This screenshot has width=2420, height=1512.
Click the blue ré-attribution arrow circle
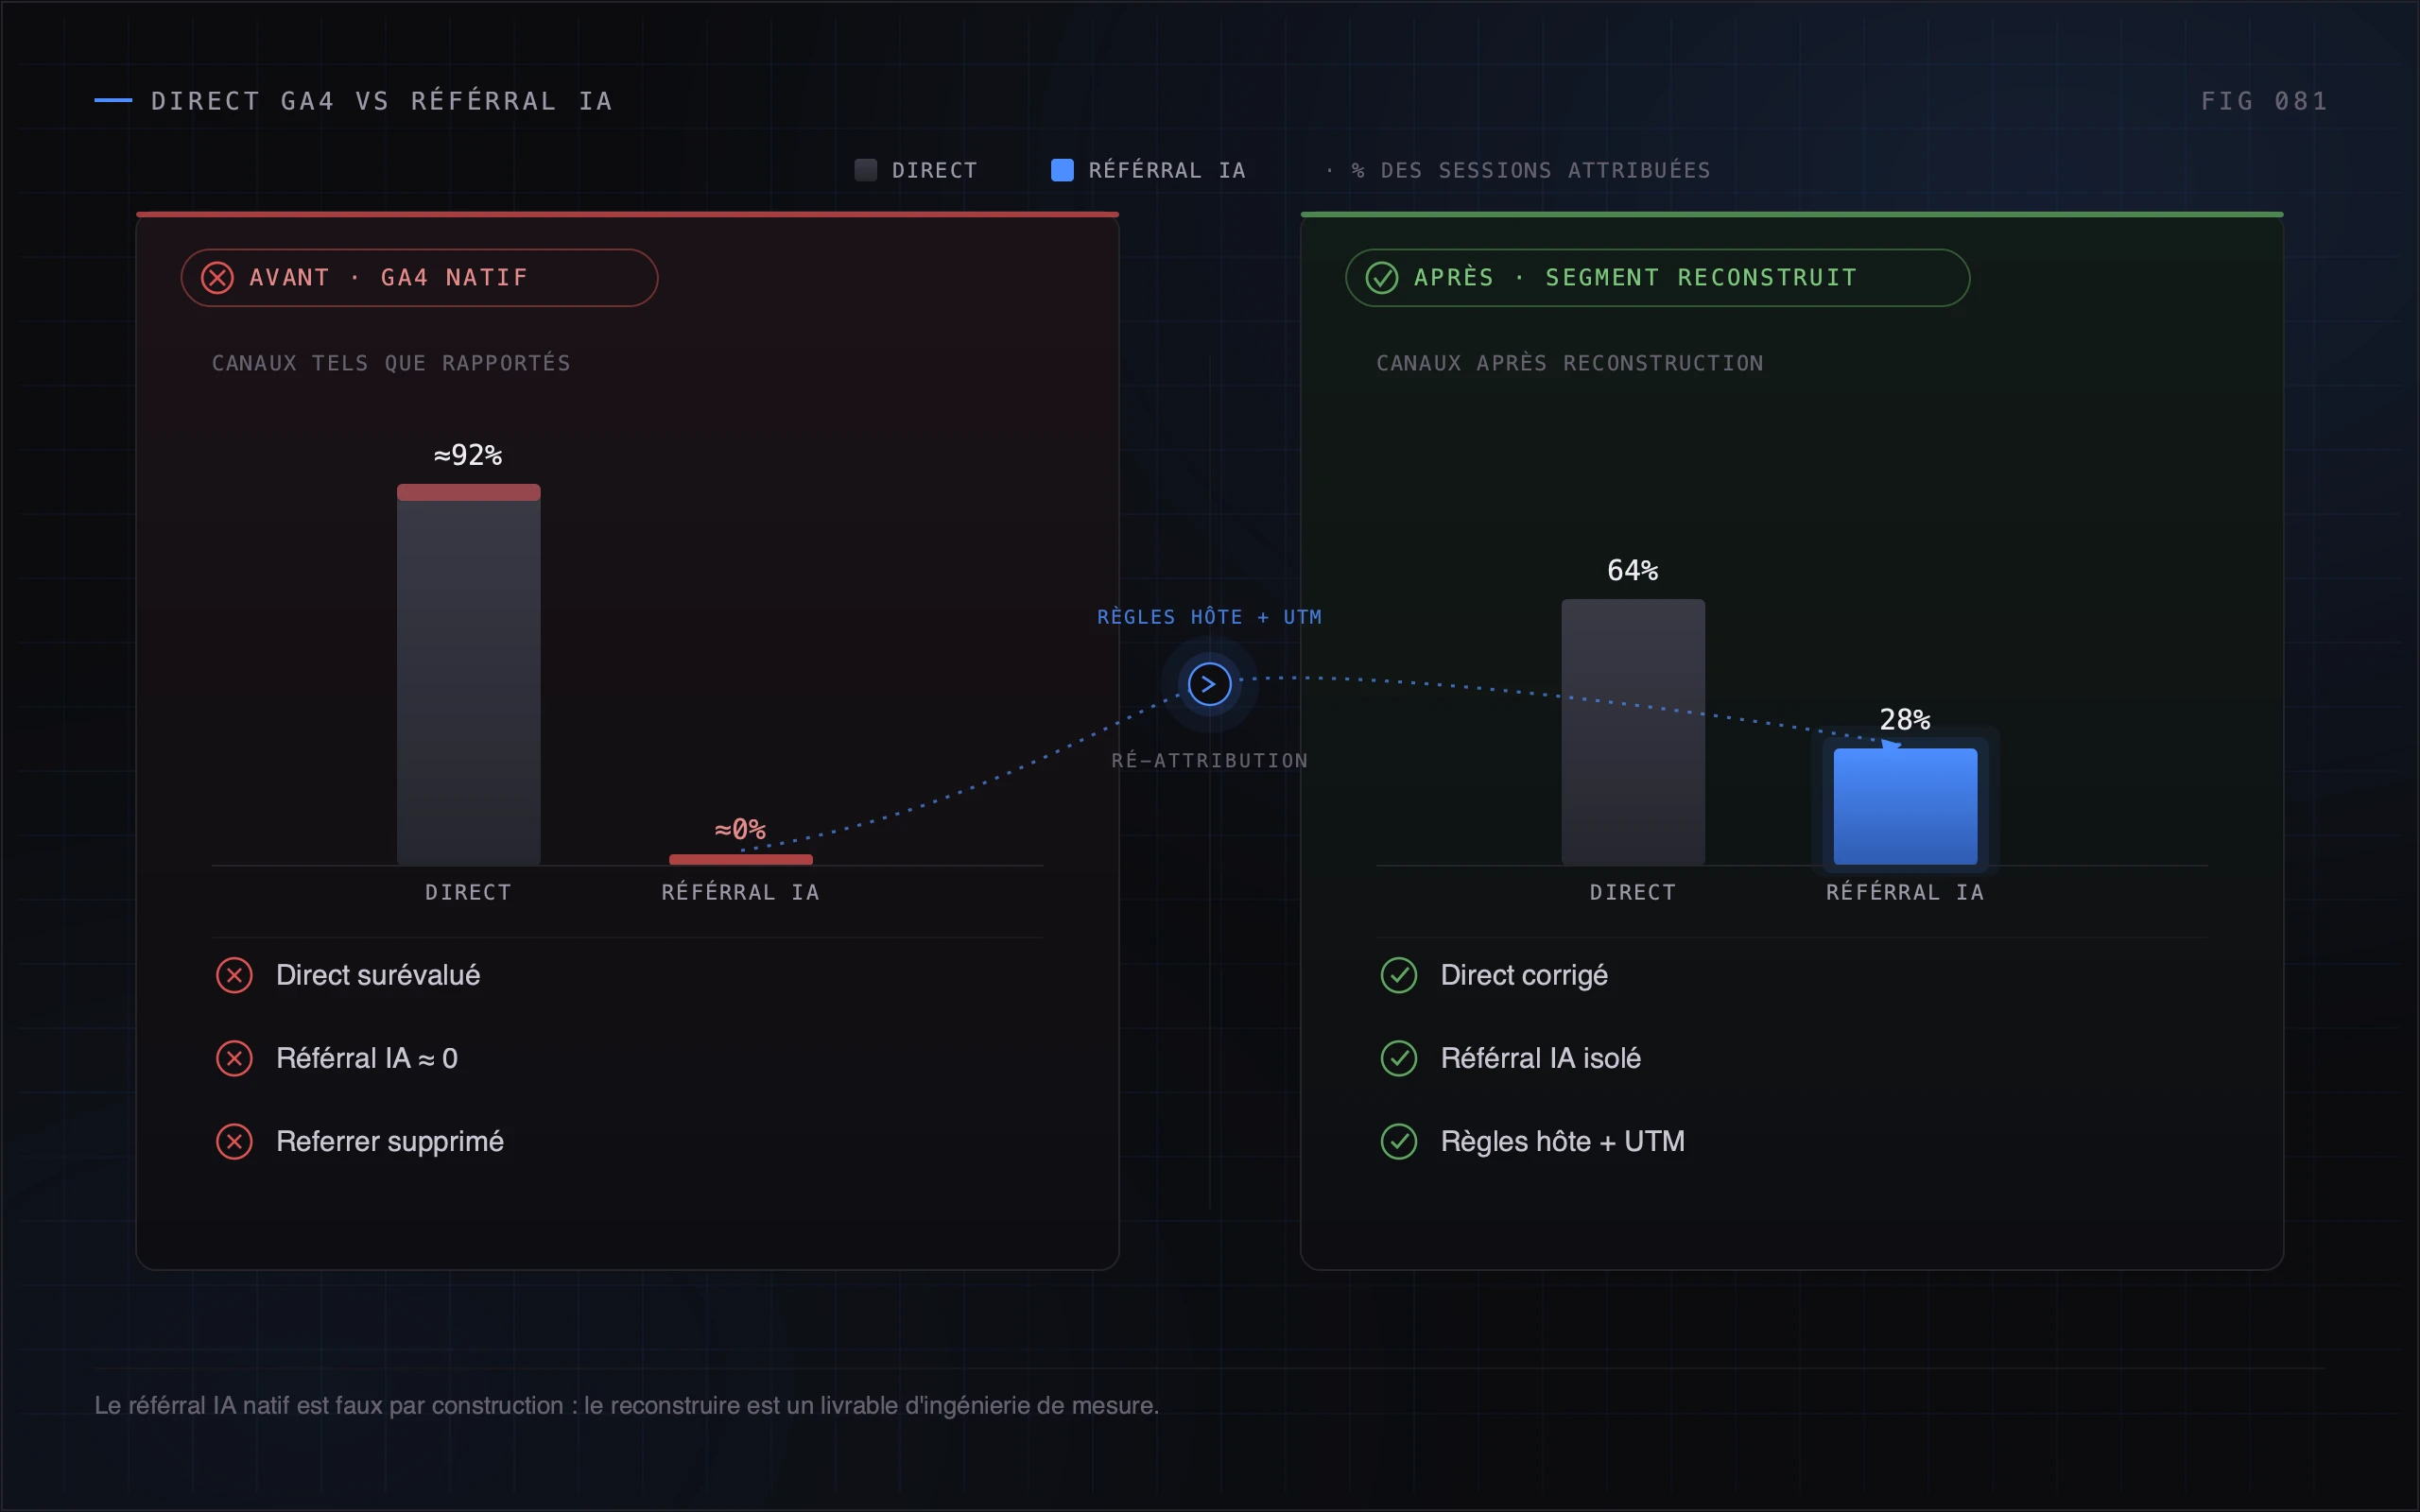coord(1209,684)
